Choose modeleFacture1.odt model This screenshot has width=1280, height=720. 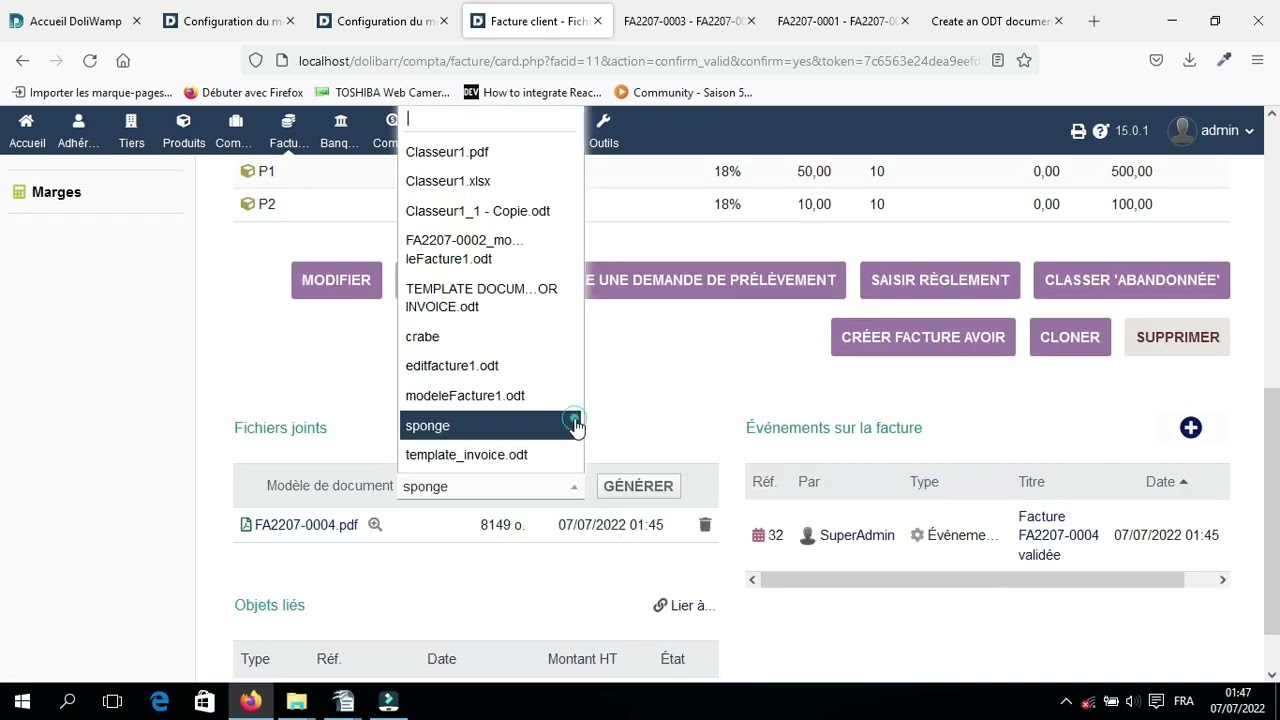click(491, 396)
